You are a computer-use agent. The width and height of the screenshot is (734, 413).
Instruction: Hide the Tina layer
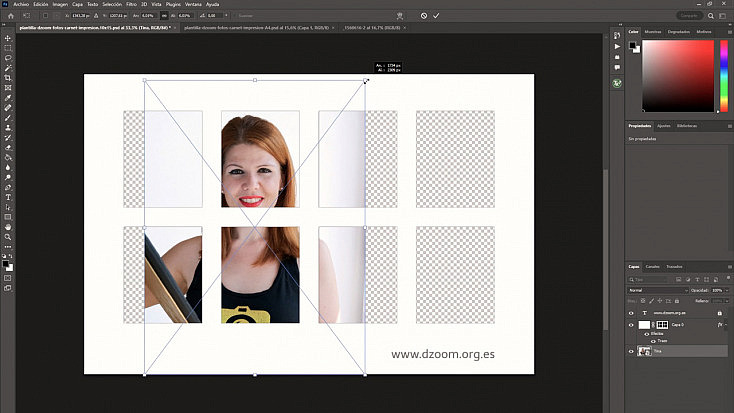[631, 351]
